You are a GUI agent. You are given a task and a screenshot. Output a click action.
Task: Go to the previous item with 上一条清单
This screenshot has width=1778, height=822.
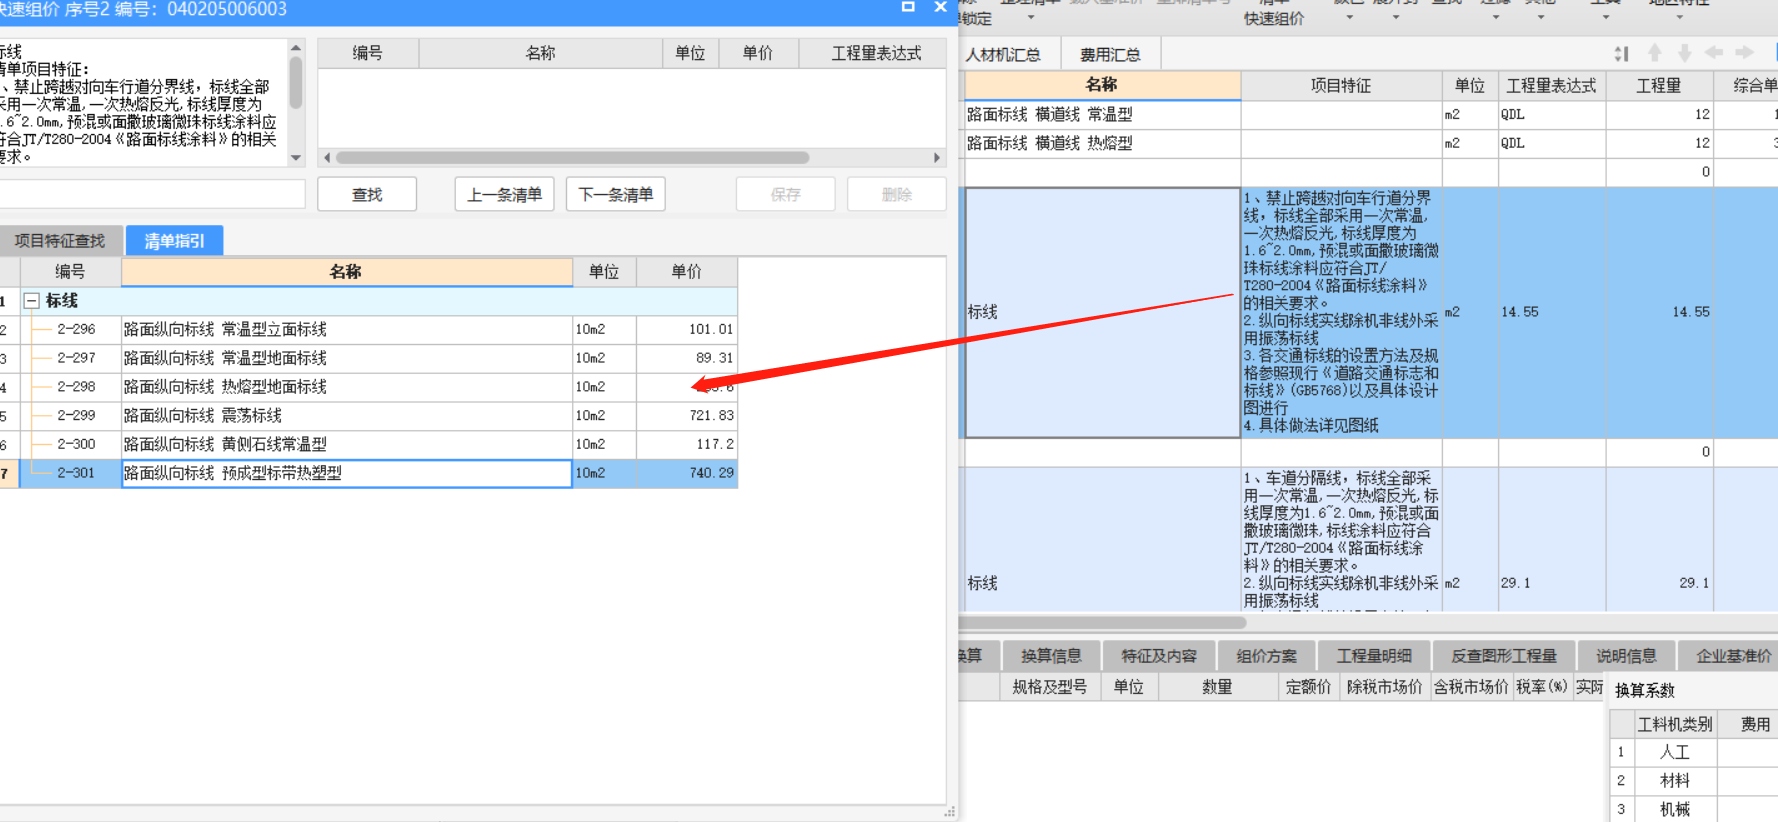click(504, 194)
